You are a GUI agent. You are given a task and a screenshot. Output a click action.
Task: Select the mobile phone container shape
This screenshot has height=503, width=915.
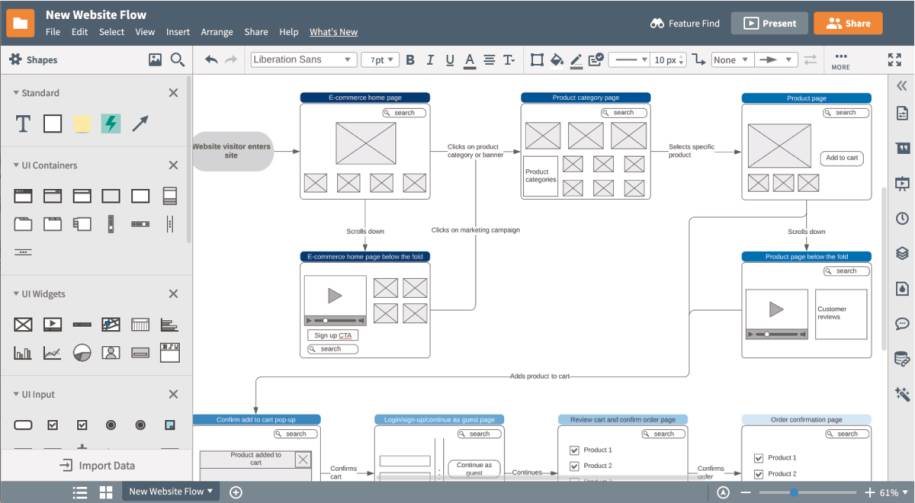(170, 196)
